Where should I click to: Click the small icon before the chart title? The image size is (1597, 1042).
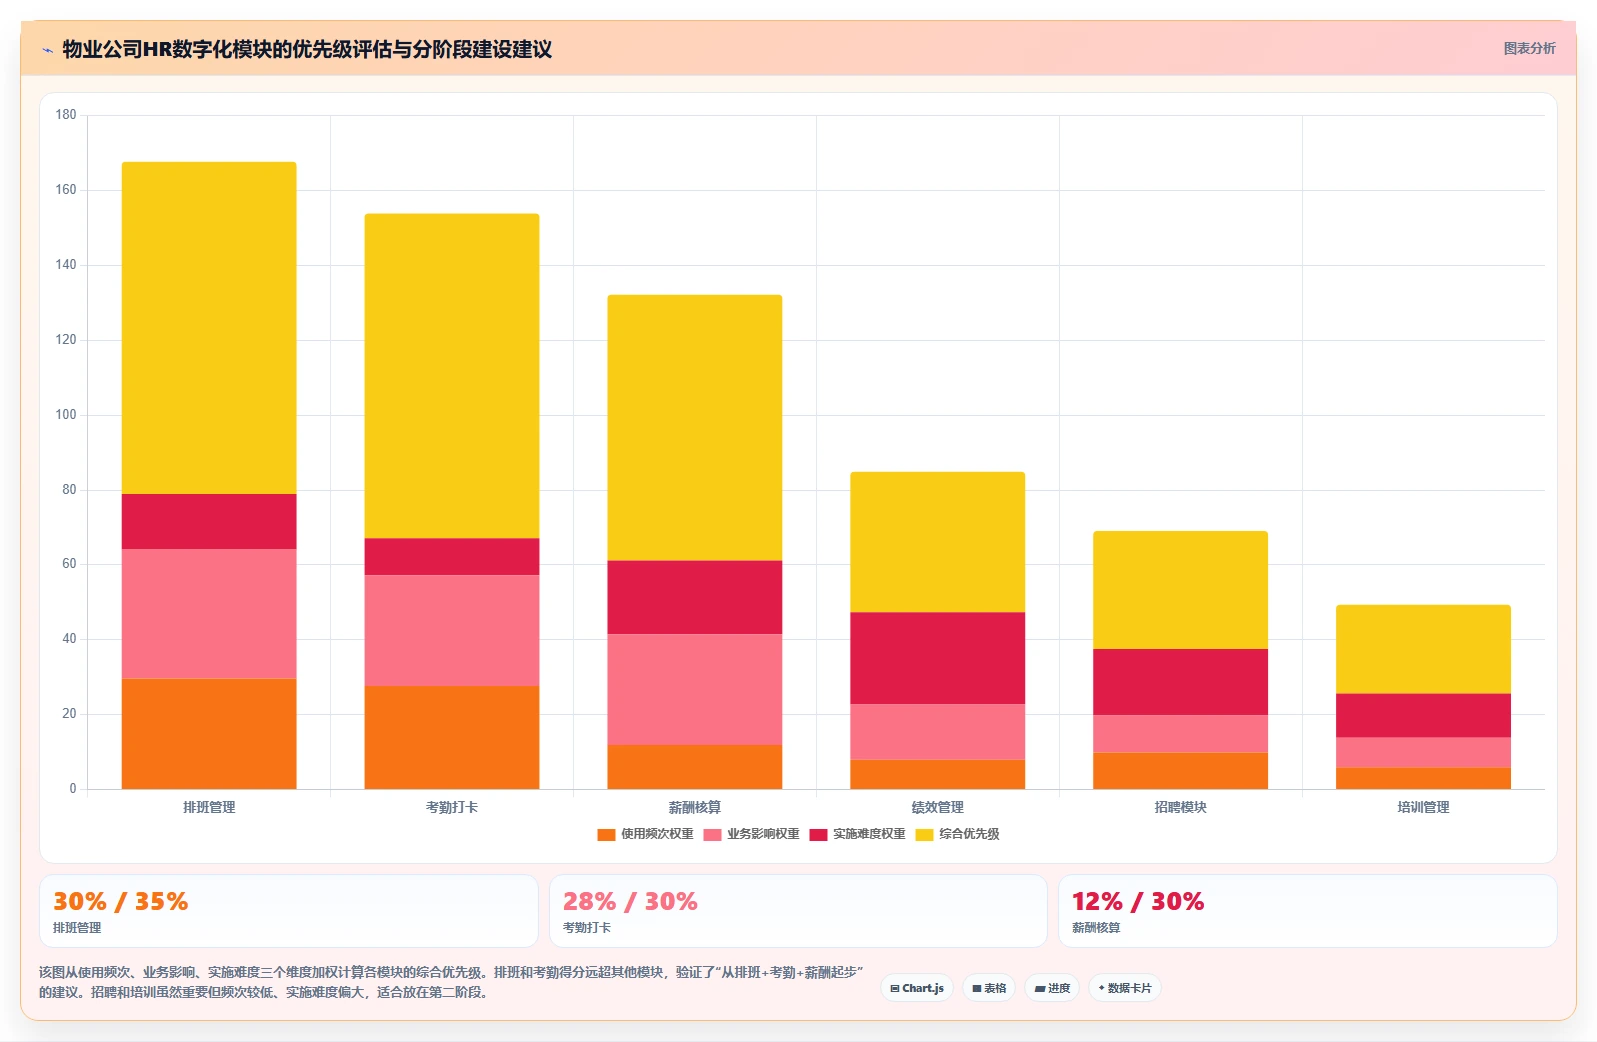tap(47, 49)
